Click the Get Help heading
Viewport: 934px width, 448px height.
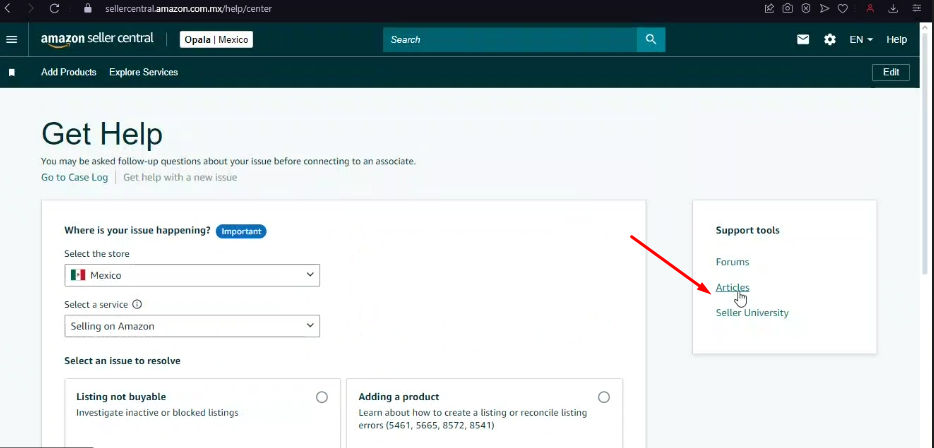tap(102, 133)
